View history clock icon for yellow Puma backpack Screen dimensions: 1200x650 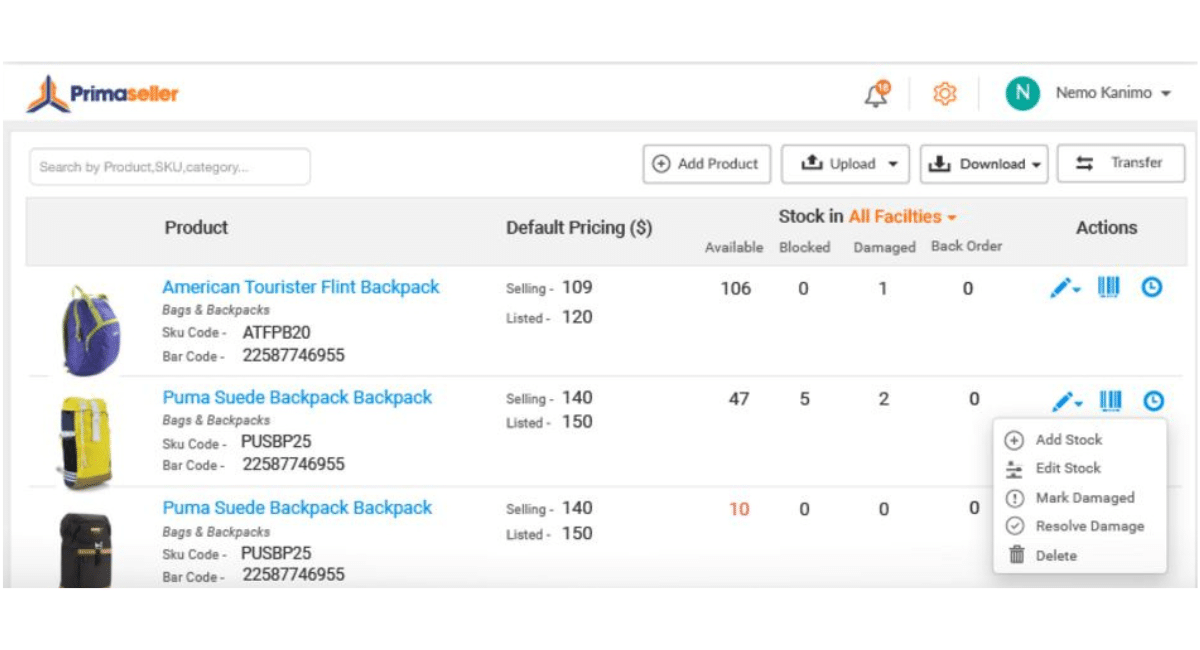(x=1153, y=401)
